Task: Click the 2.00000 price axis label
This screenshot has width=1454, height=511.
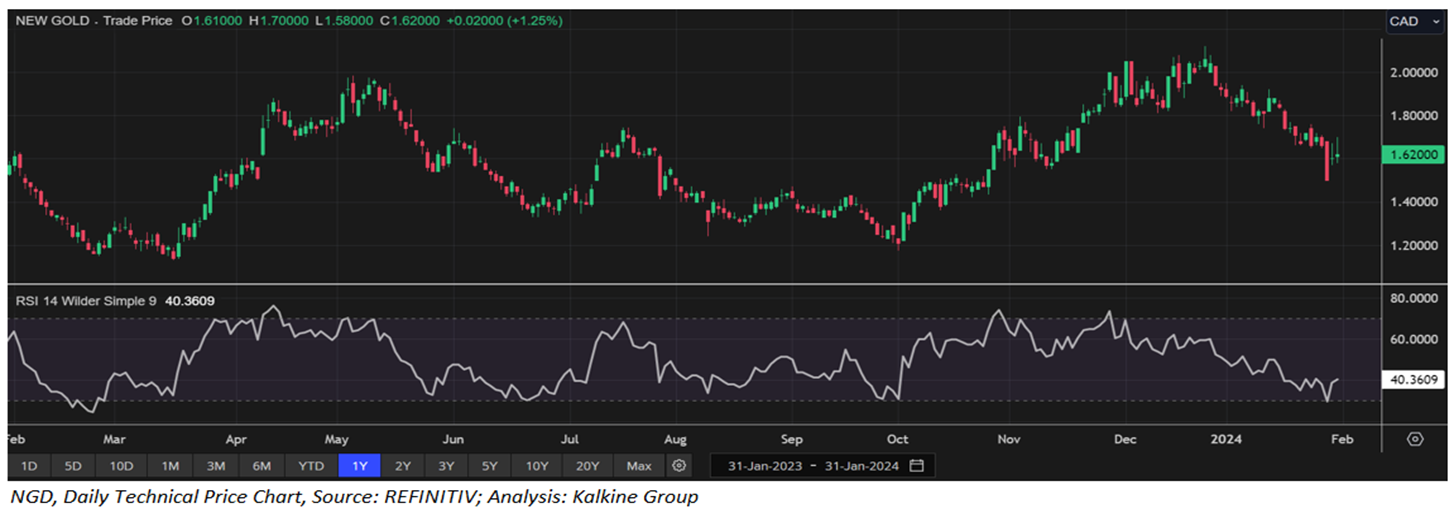Action: [x=1413, y=73]
